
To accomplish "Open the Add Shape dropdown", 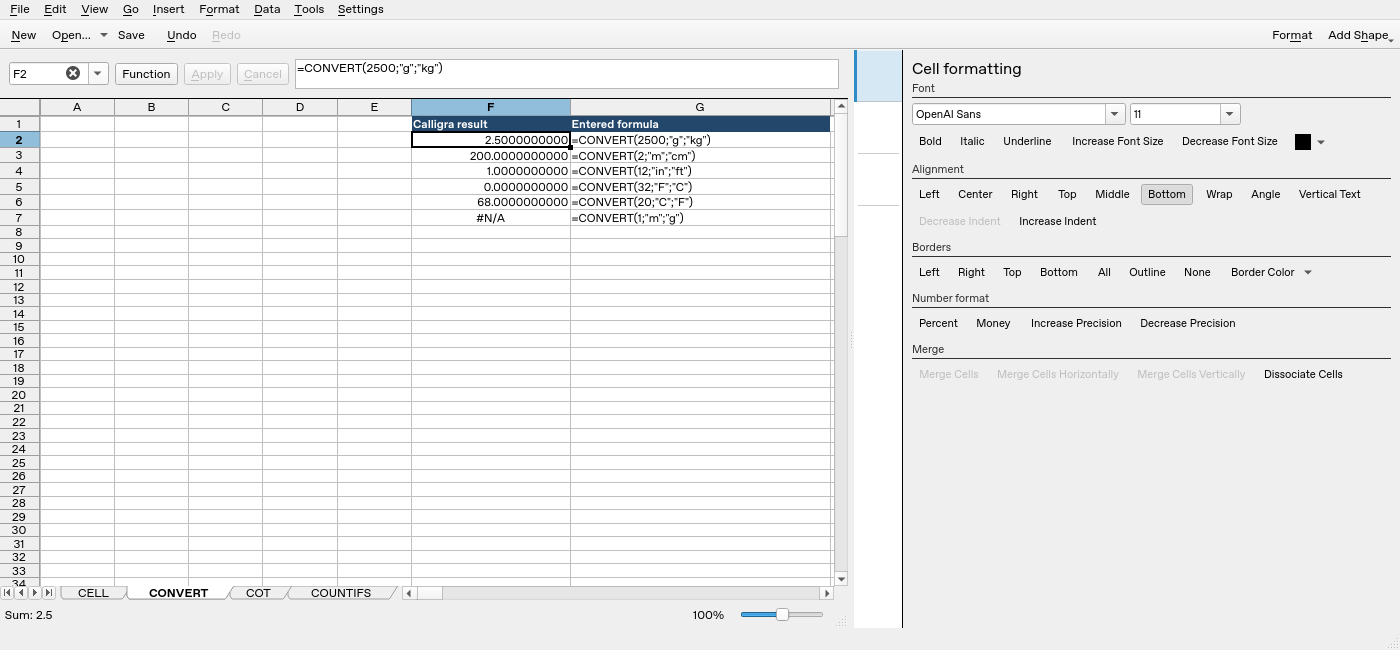I will coord(1359,35).
